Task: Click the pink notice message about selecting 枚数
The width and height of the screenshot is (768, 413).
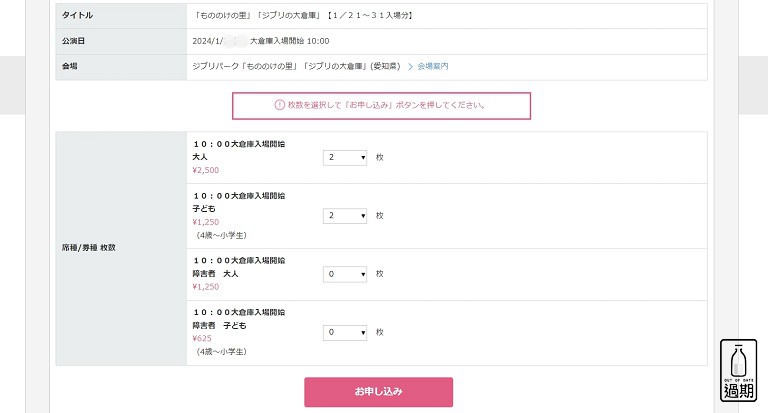Action: [386, 105]
